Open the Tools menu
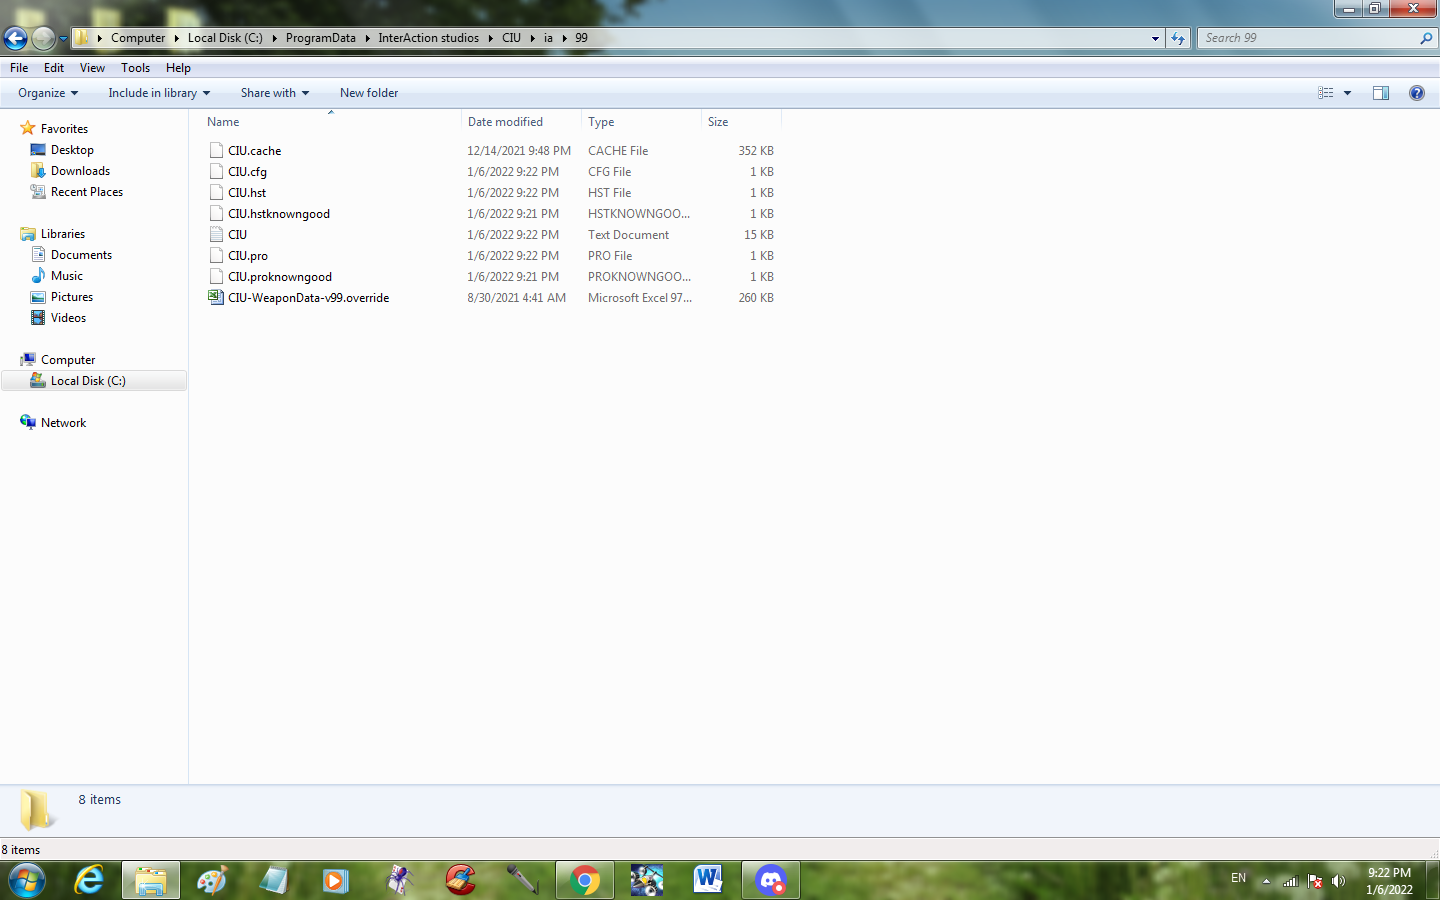1440x900 pixels. [135, 68]
